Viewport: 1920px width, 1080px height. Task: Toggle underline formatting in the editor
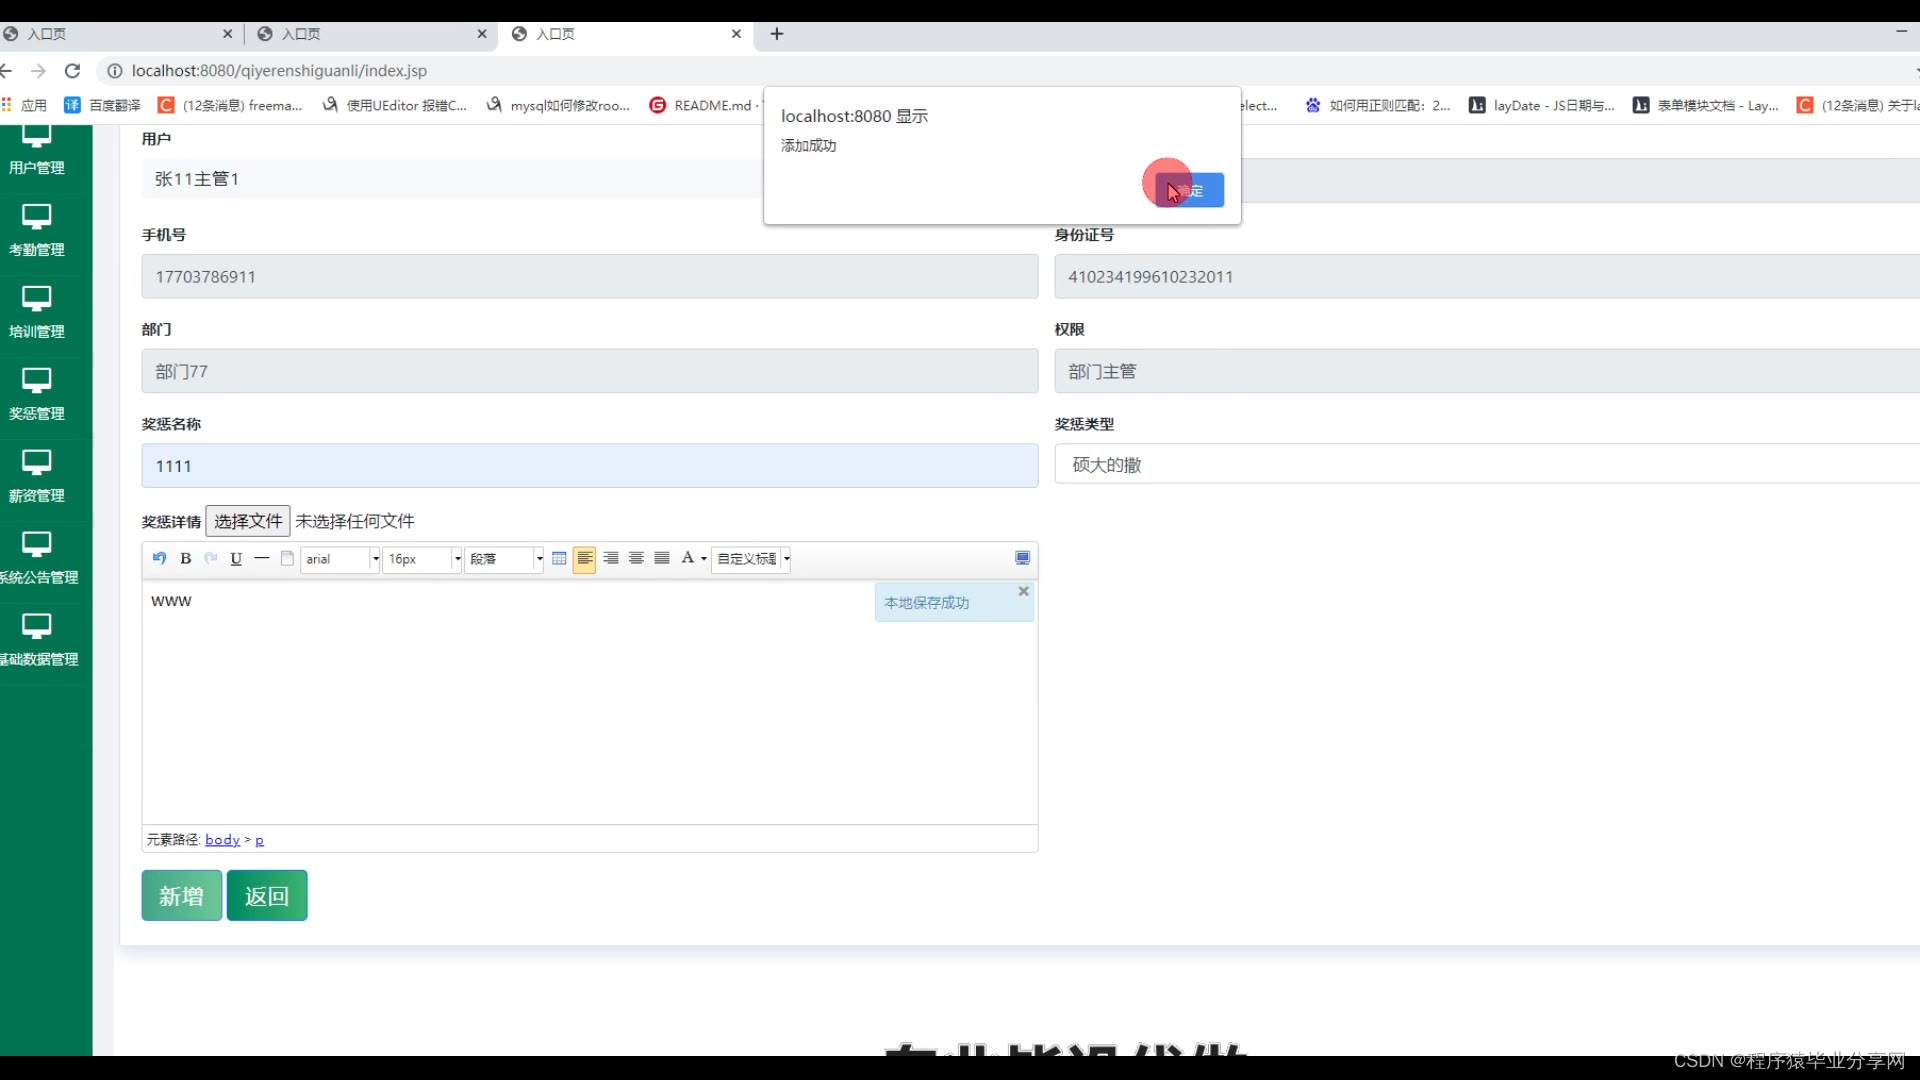[x=236, y=558]
